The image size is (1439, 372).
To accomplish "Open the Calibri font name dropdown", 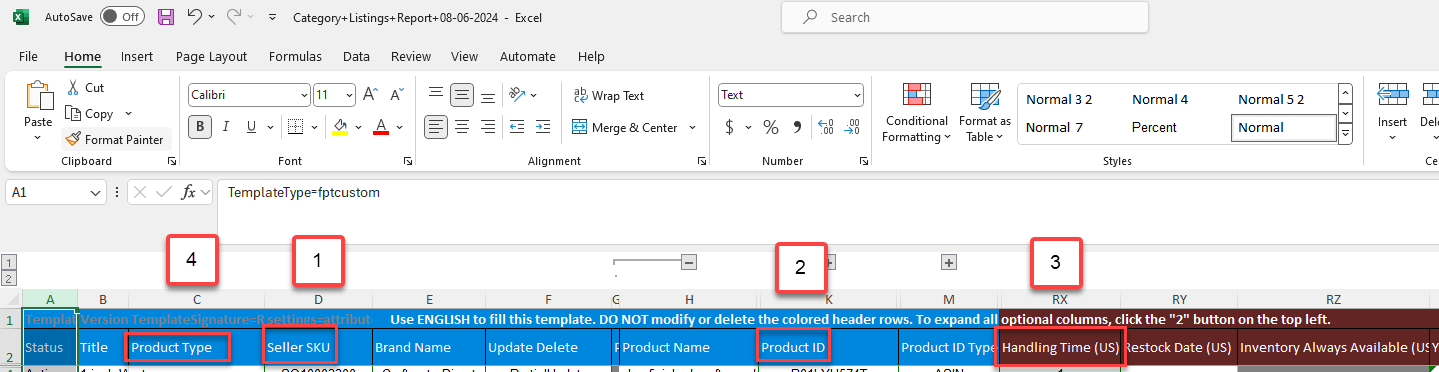I will pyautogui.click(x=304, y=95).
